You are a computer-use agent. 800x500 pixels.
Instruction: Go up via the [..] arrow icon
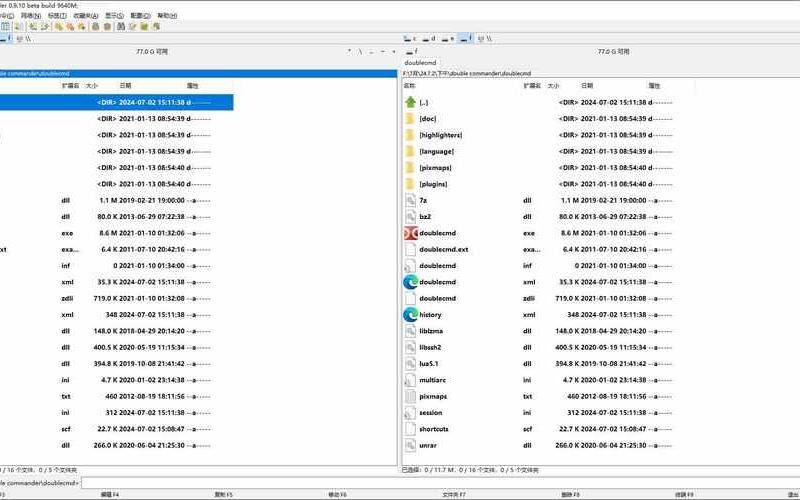410,102
